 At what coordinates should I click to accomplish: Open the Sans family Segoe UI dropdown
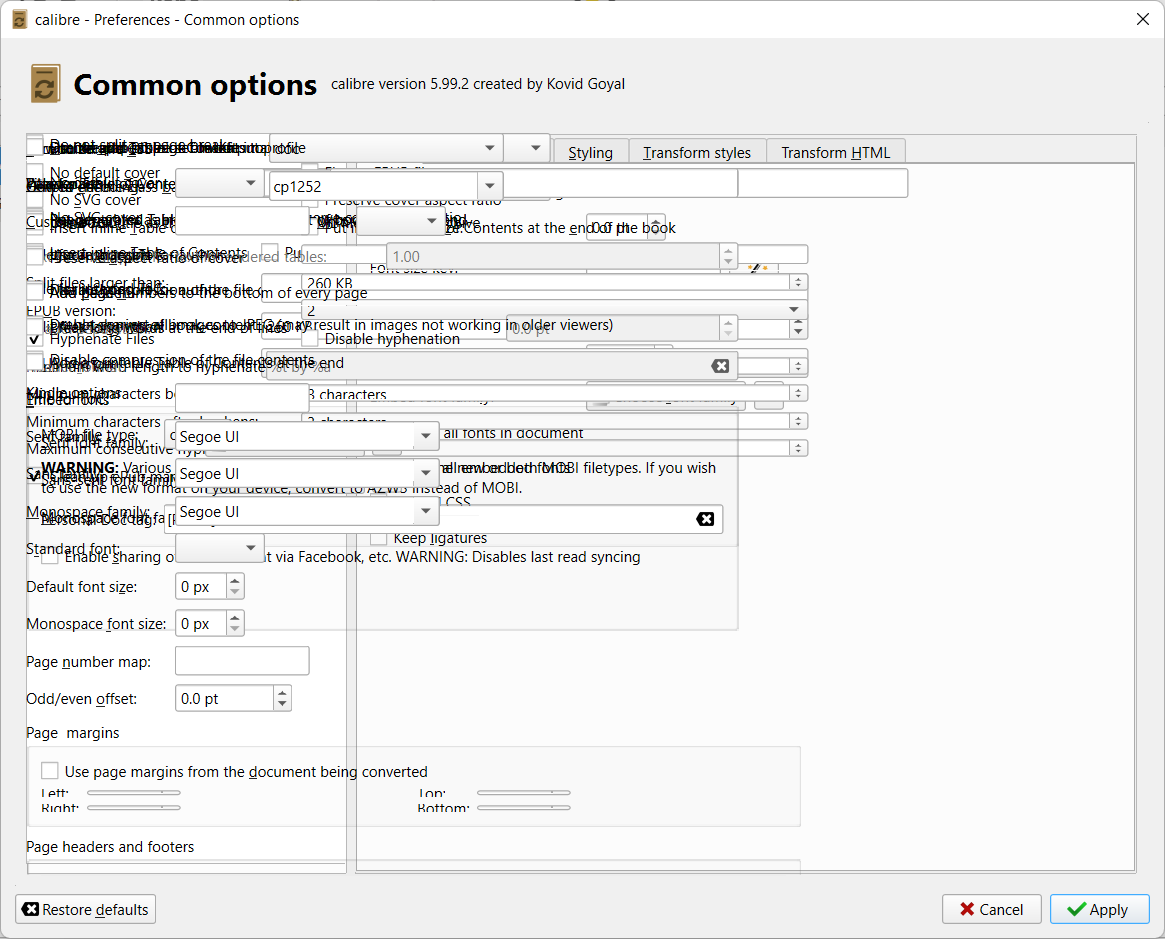click(426, 473)
